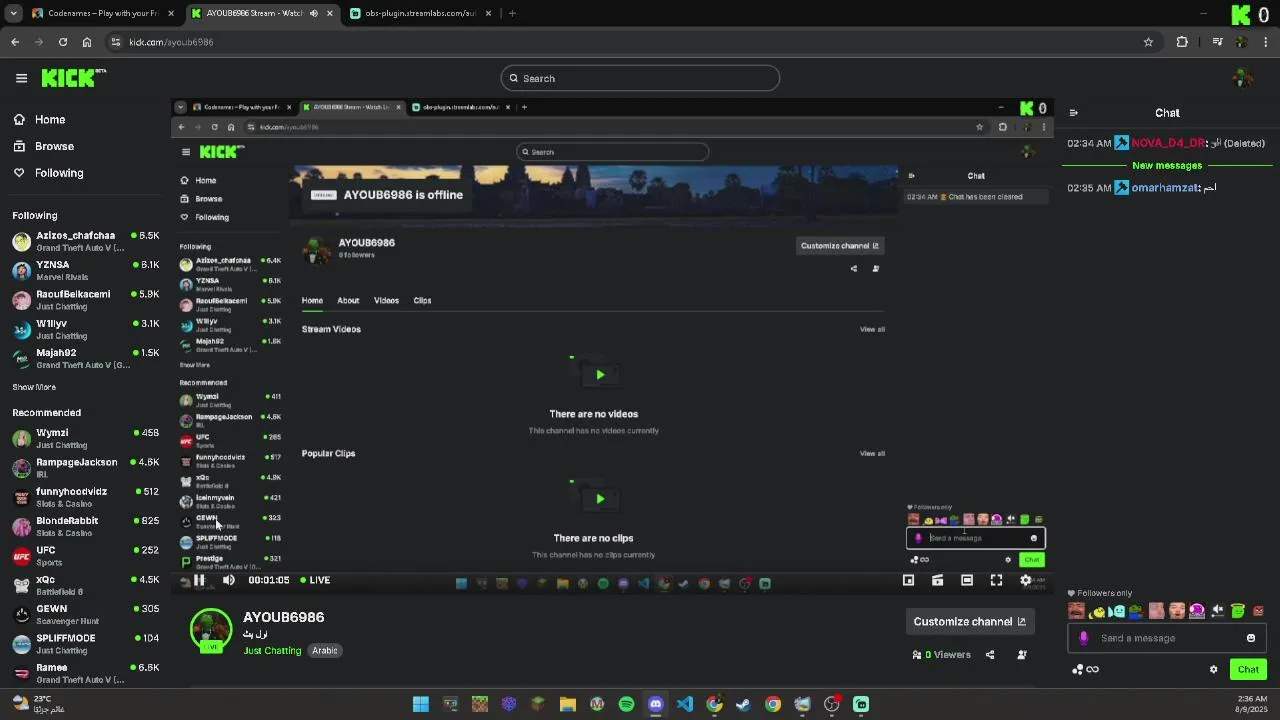Open UFC Sports channel

(85, 555)
